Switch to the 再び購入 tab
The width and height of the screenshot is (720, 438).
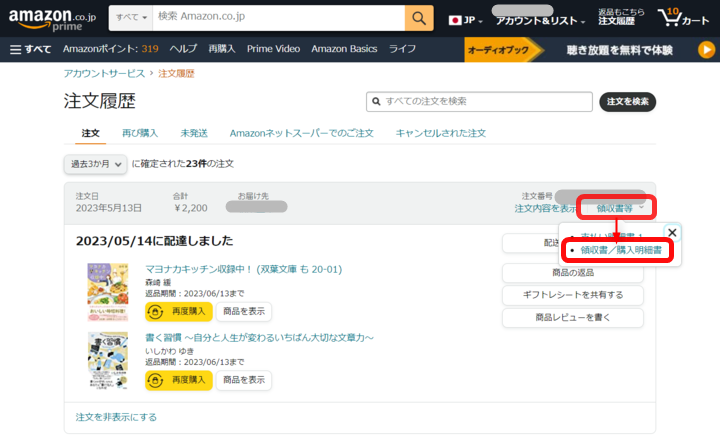pyautogui.click(x=140, y=133)
